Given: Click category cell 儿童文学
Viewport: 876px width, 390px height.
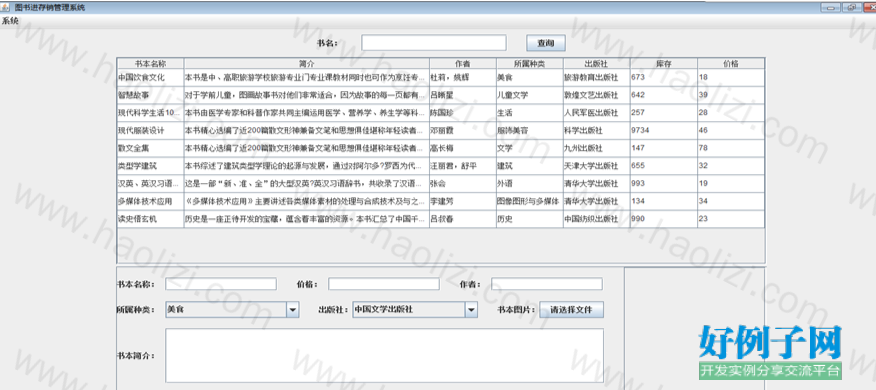Looking at the screenshot, I should tap(530, 96).
